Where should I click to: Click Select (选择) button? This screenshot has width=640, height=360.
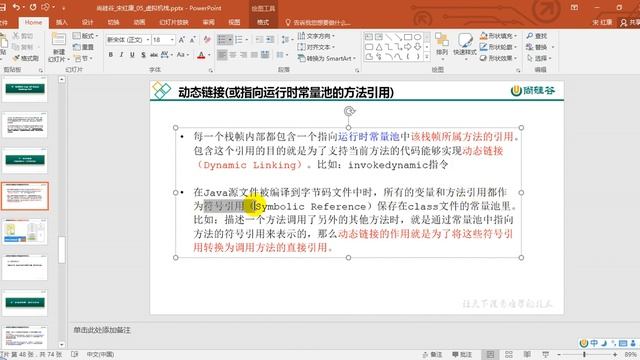[x=539, y=58]
